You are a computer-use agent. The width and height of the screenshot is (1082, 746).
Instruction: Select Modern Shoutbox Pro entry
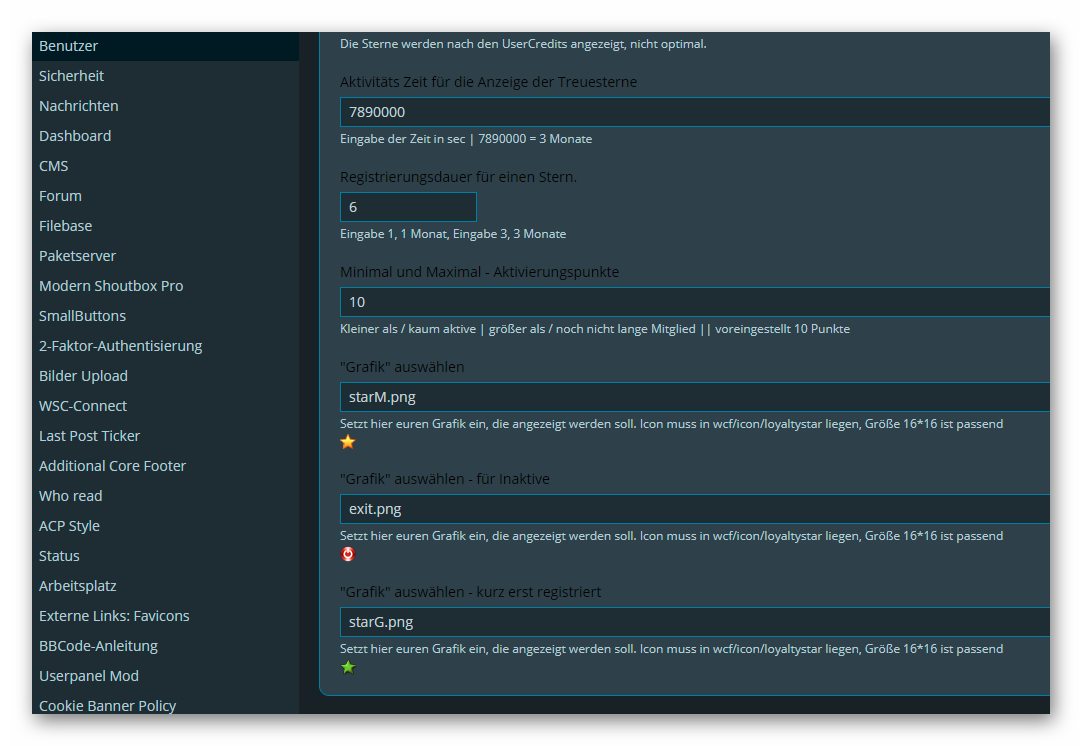click(x=111, y=286)
